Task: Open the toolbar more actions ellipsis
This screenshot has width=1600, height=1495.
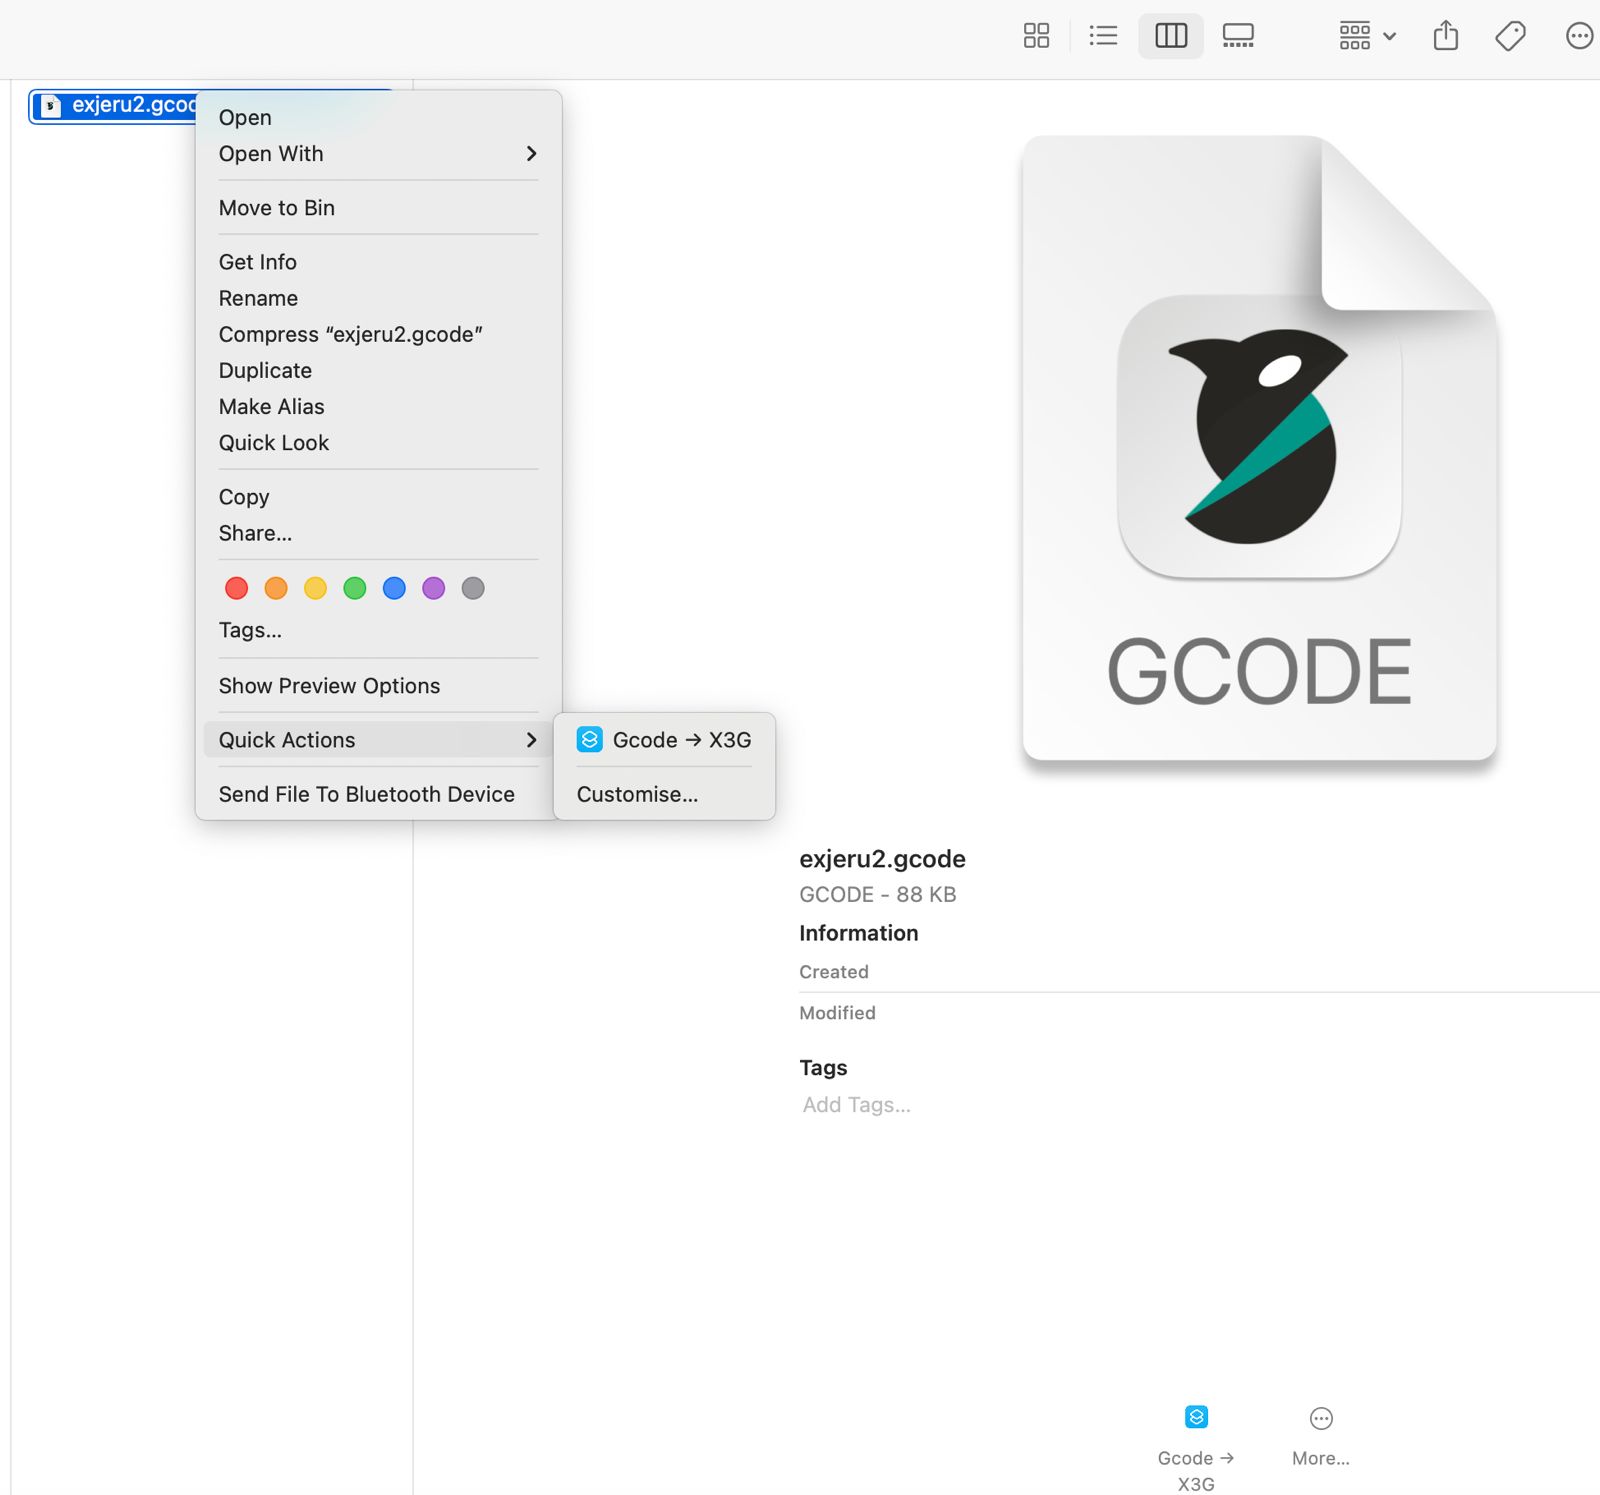Action: click(1578, 36)
